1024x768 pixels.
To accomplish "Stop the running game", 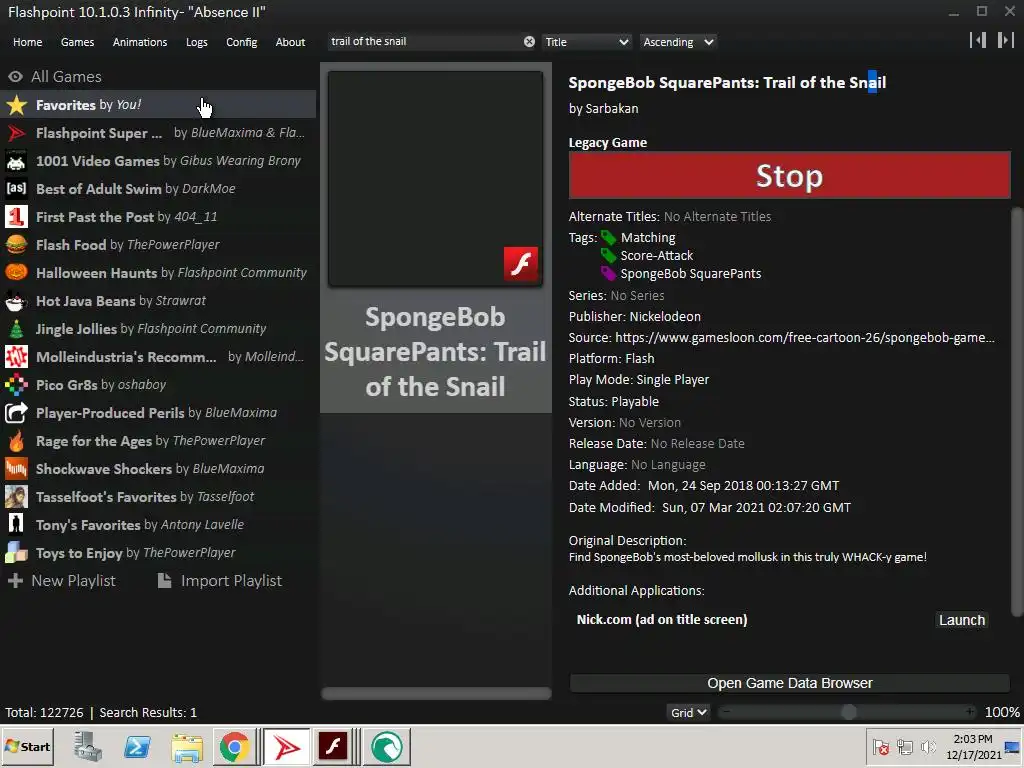I will pos(789,176).
